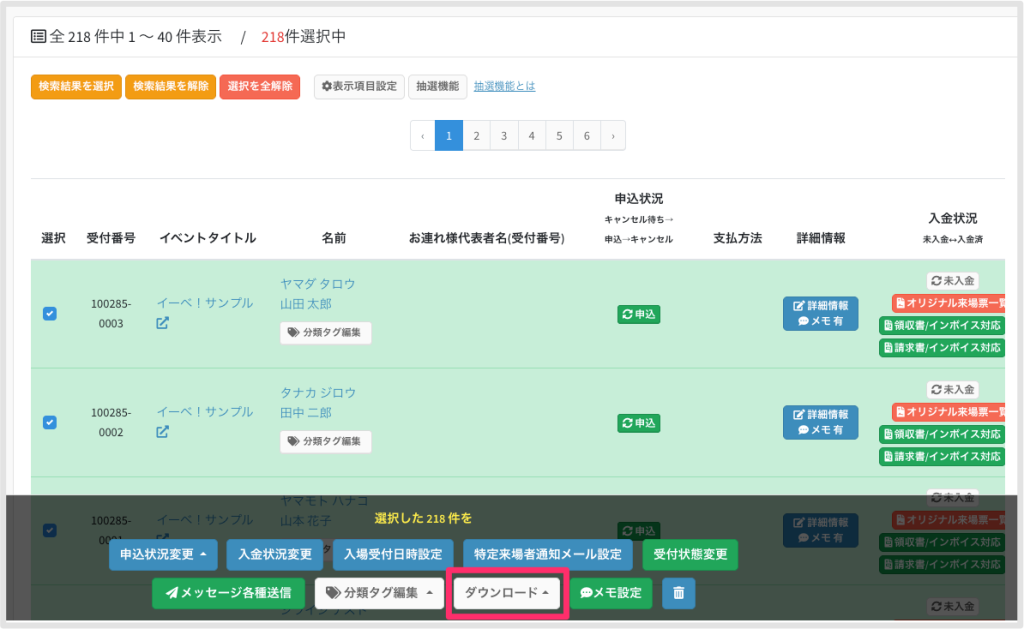1024x629 pixels.
Task: Edit 分類タグ for ヤマダ タロウ row
Action: 325,332
